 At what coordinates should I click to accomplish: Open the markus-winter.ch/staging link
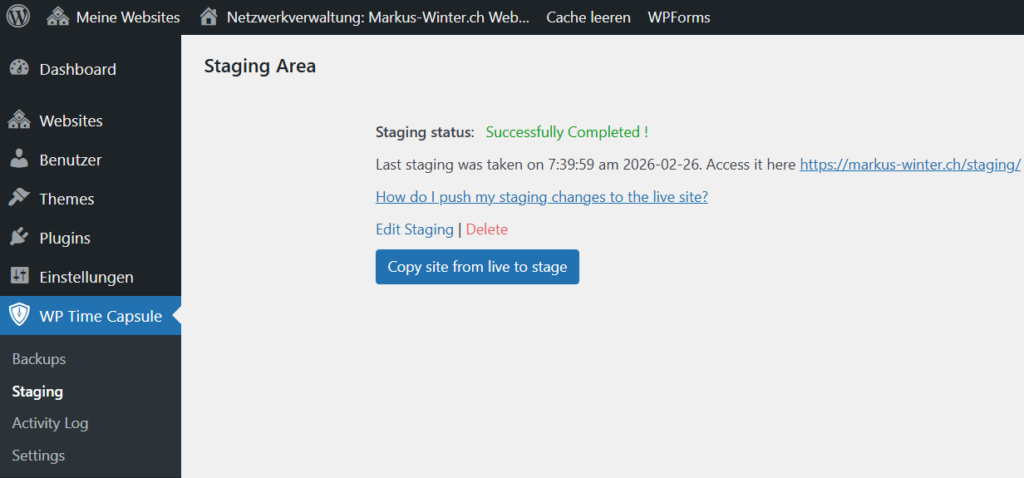point(909,165)
